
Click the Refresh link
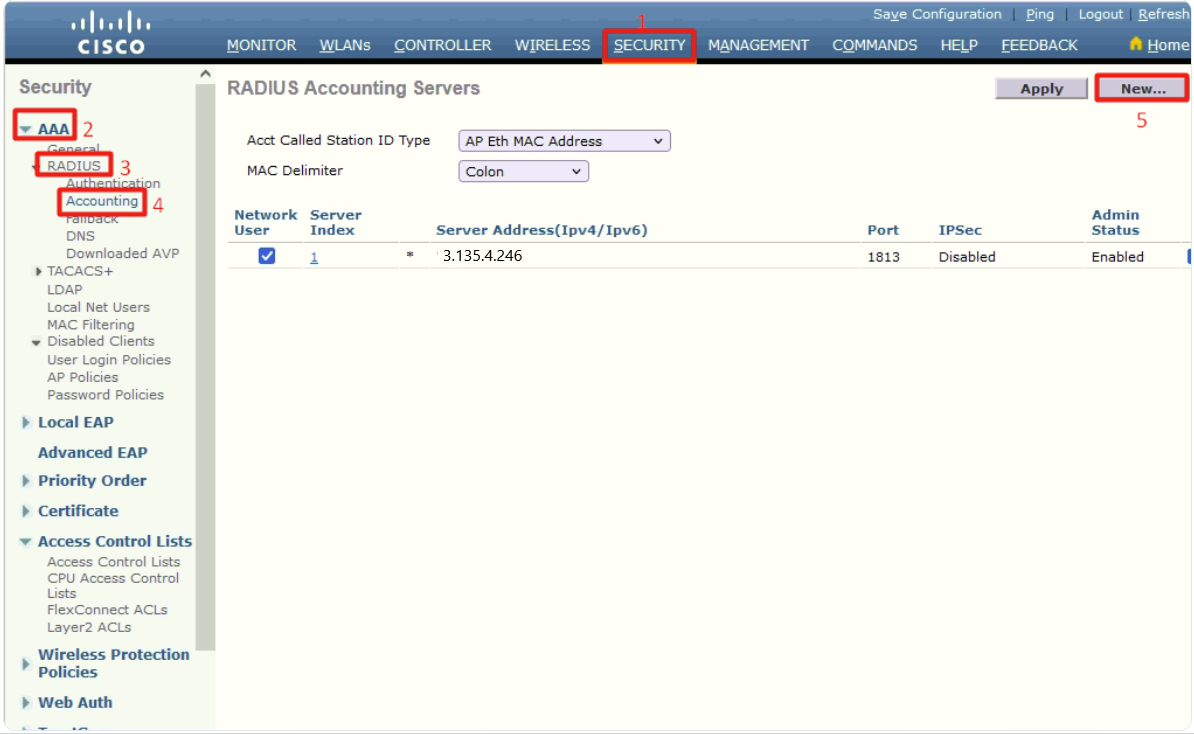coord(1164,14)
